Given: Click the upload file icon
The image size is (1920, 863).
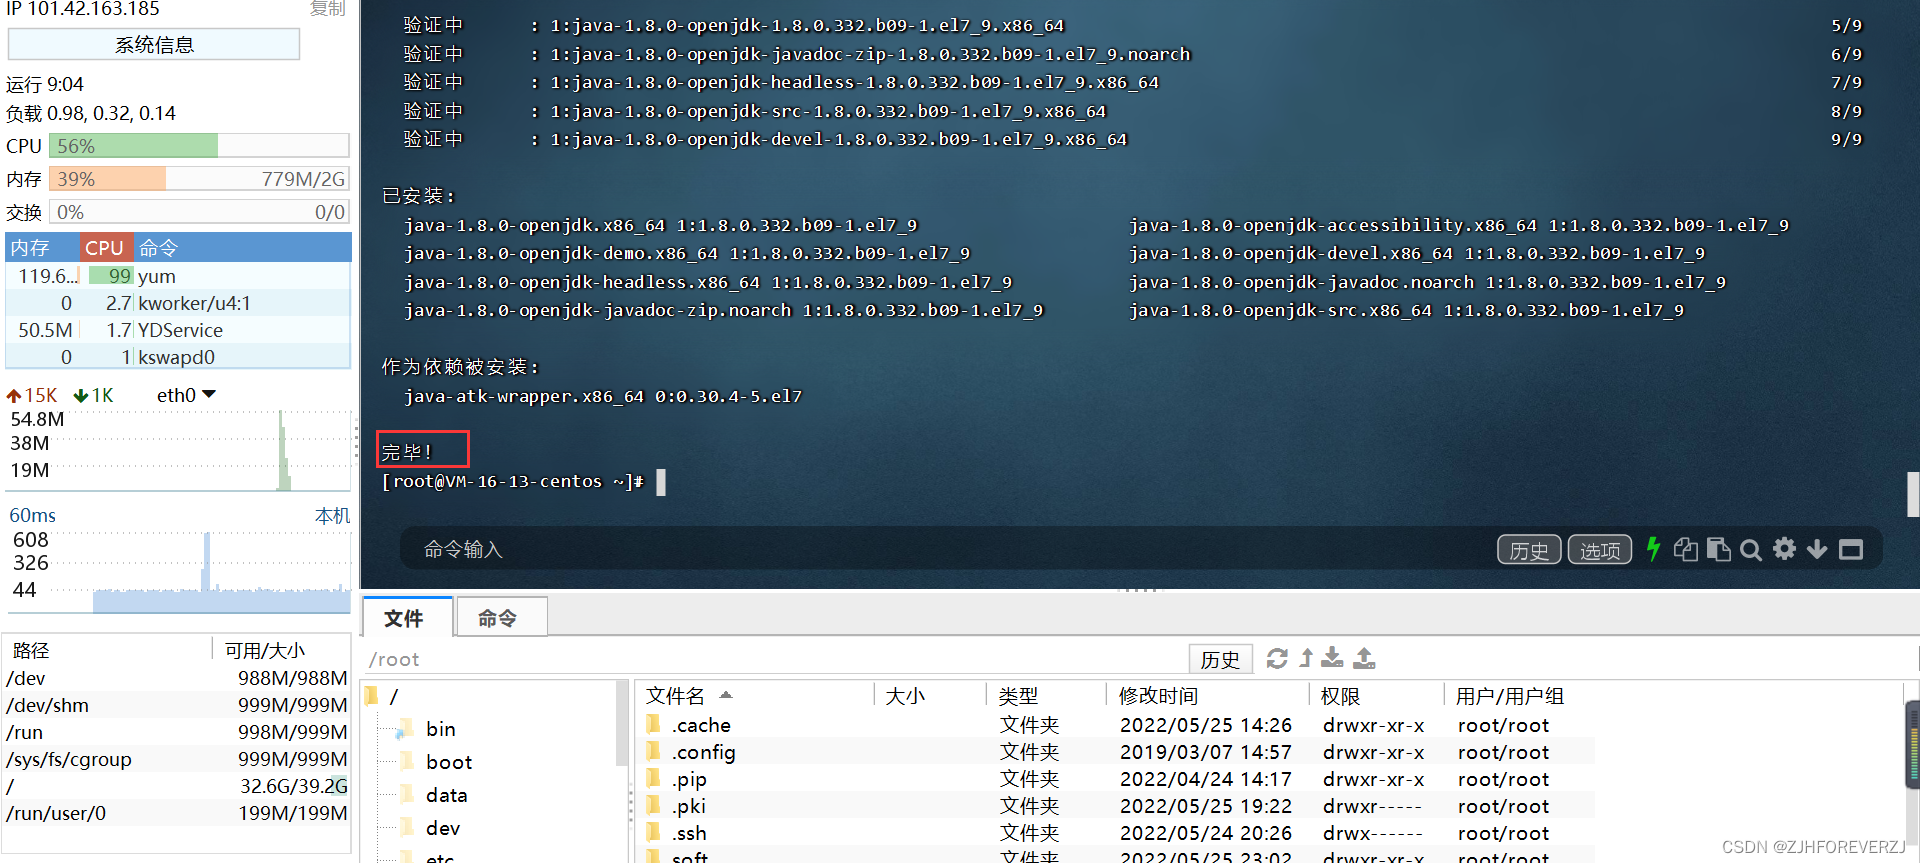Looking at the screenshot, I should pos(1364,658).
